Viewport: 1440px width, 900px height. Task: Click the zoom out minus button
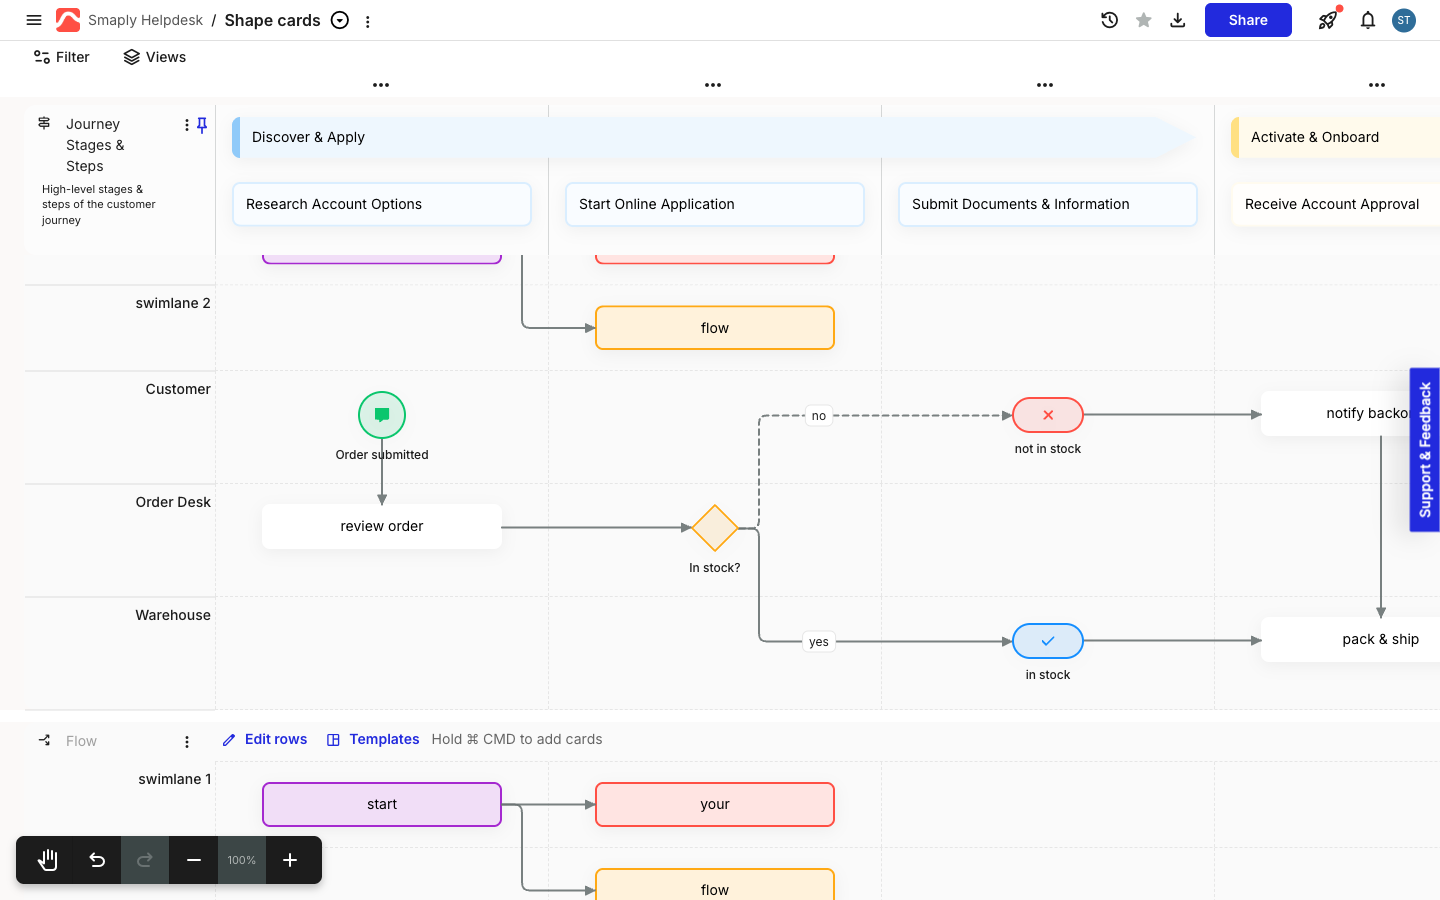194,860
